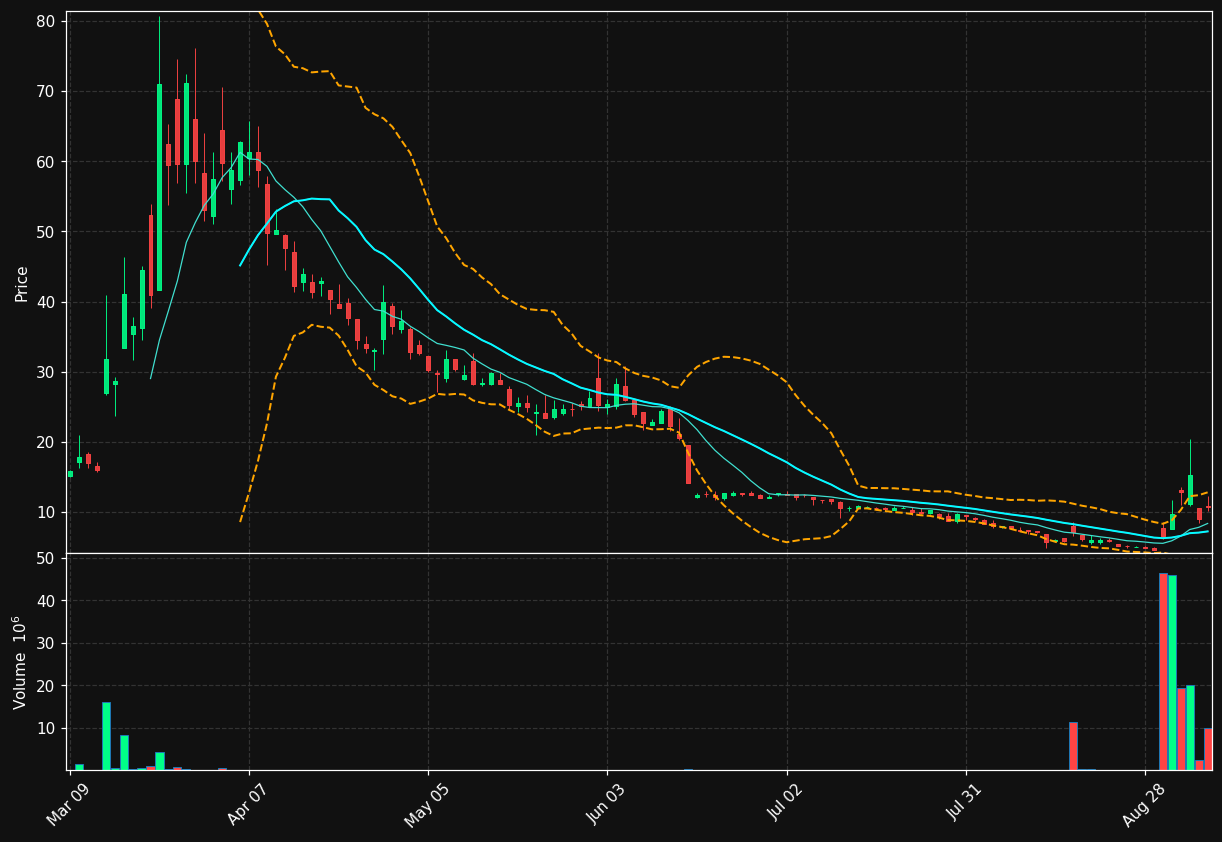Click the Price axis title
The image size is (1222, 842).
pyautogui.click(x=22, y=284)
